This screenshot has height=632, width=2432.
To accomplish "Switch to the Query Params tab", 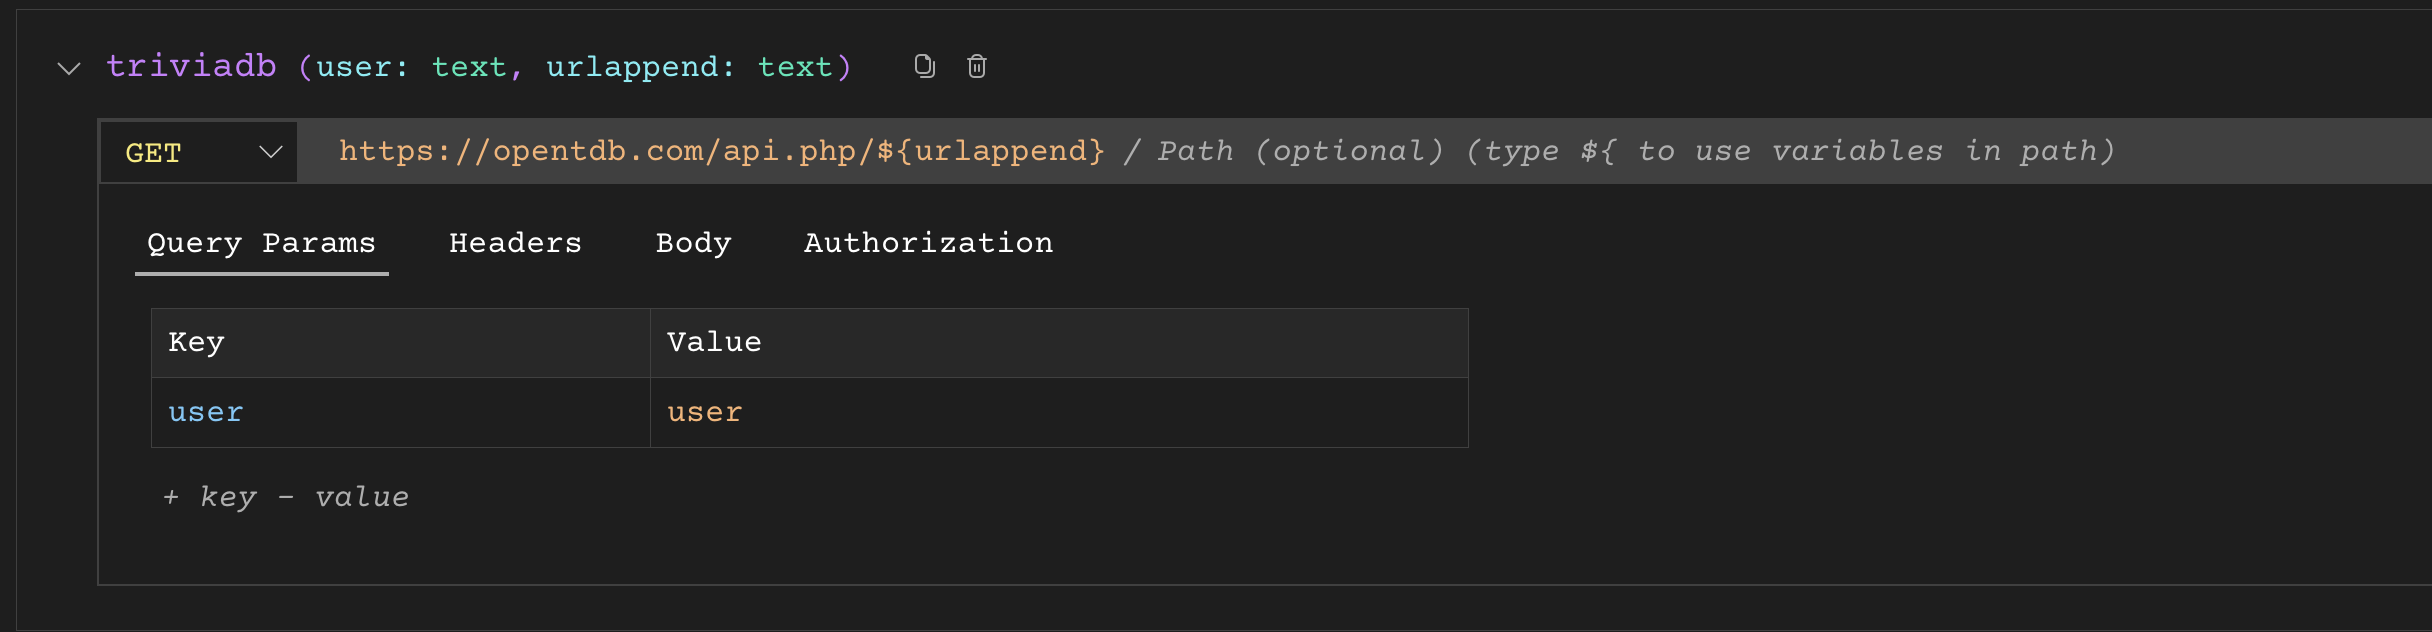I will pos(261,243).
